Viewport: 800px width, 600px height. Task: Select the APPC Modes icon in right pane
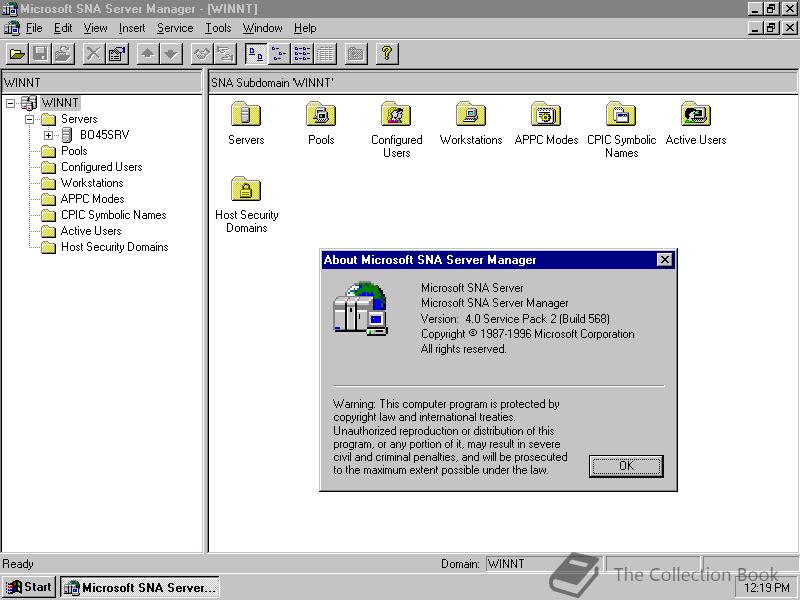click(546, 114)
